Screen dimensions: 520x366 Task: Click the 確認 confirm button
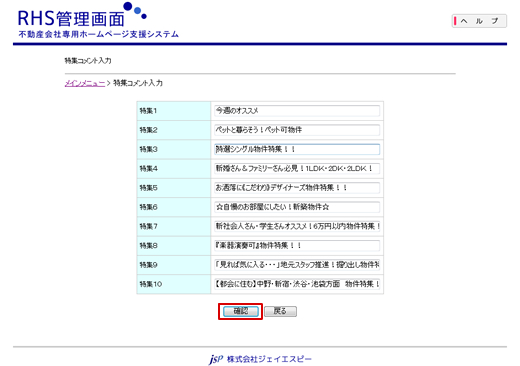pyautogui.click(x=241, y=311)
